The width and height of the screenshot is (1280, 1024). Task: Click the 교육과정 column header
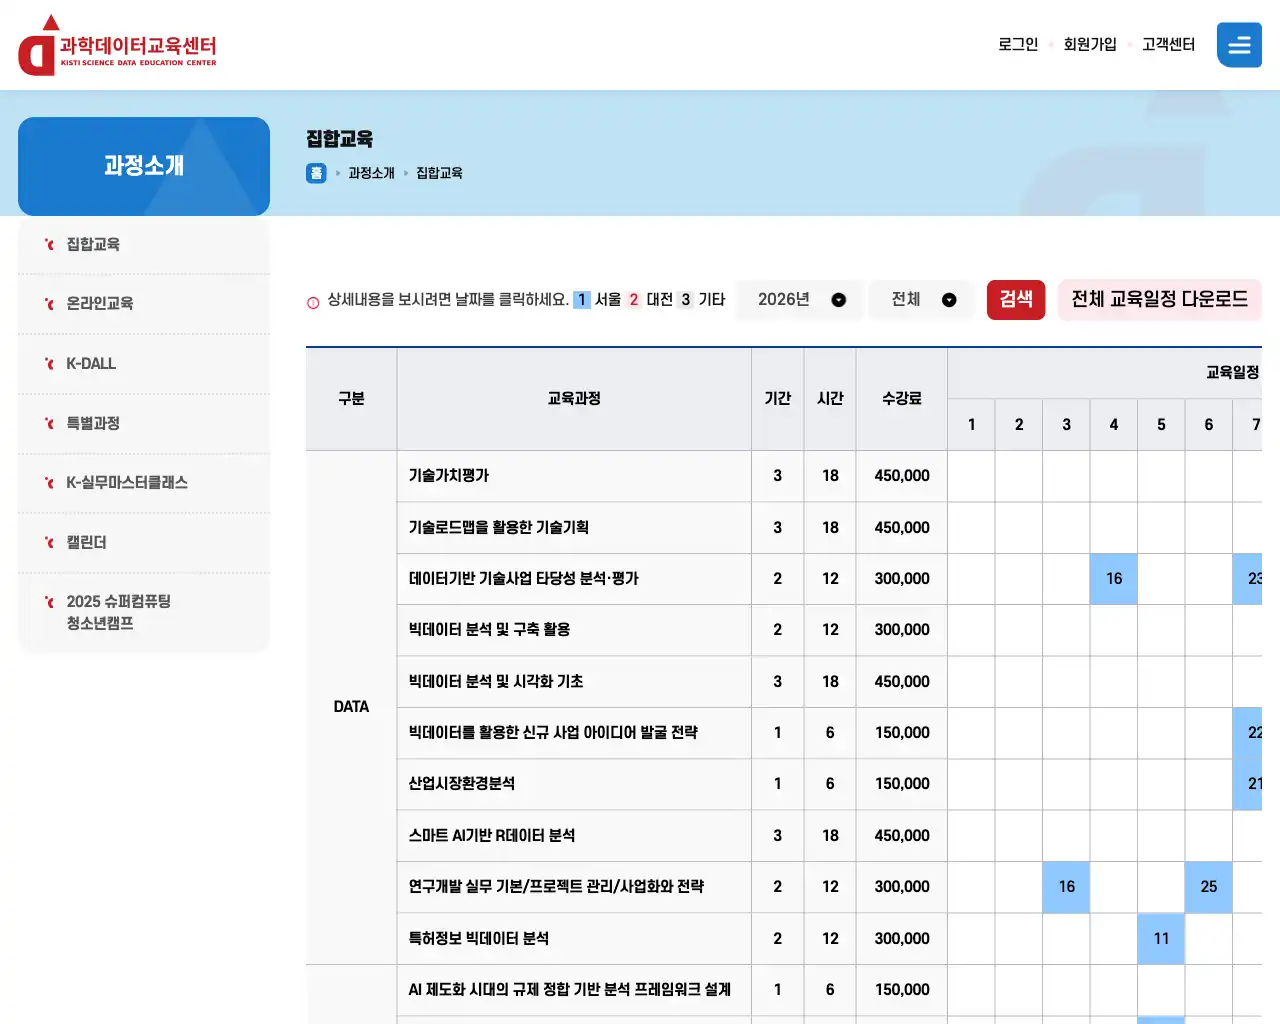pyautogui.click(x=574, y=399)
